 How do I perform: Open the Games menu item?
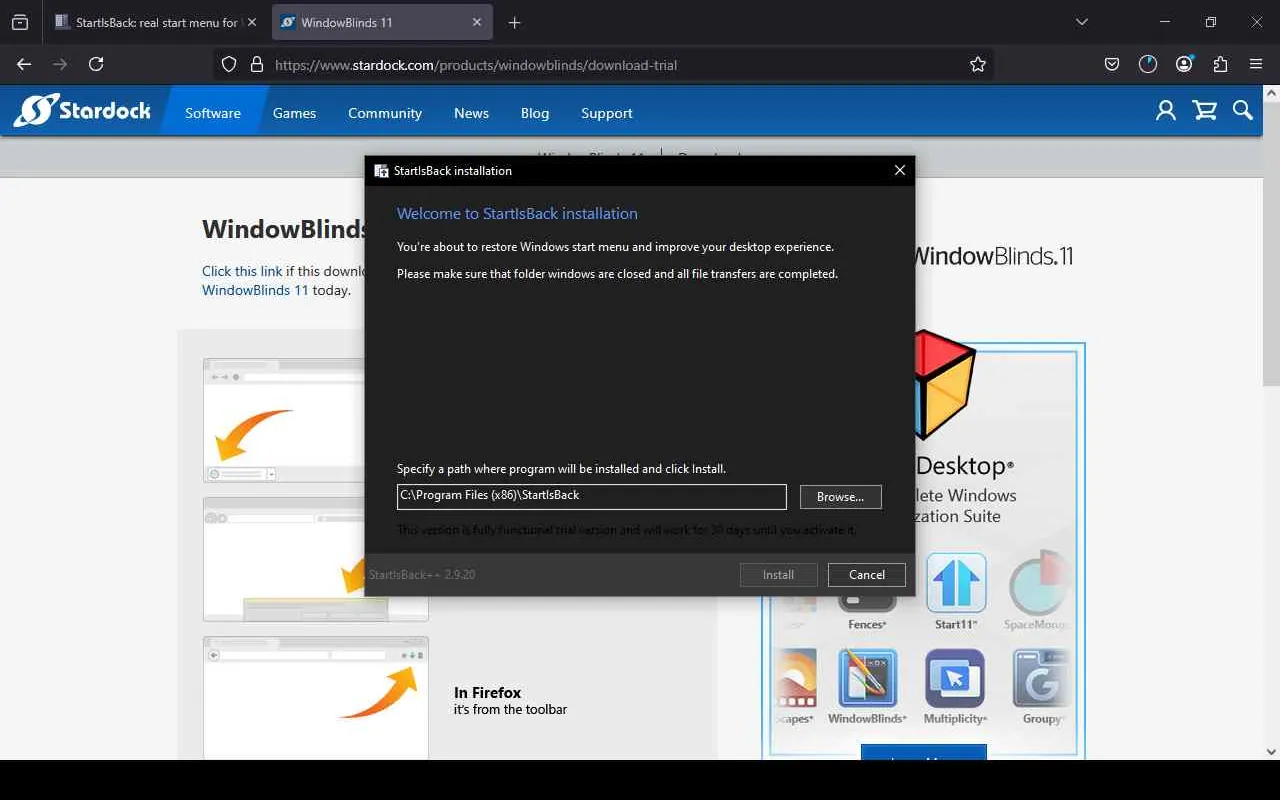pyautogui.click(x=294, y=113)
